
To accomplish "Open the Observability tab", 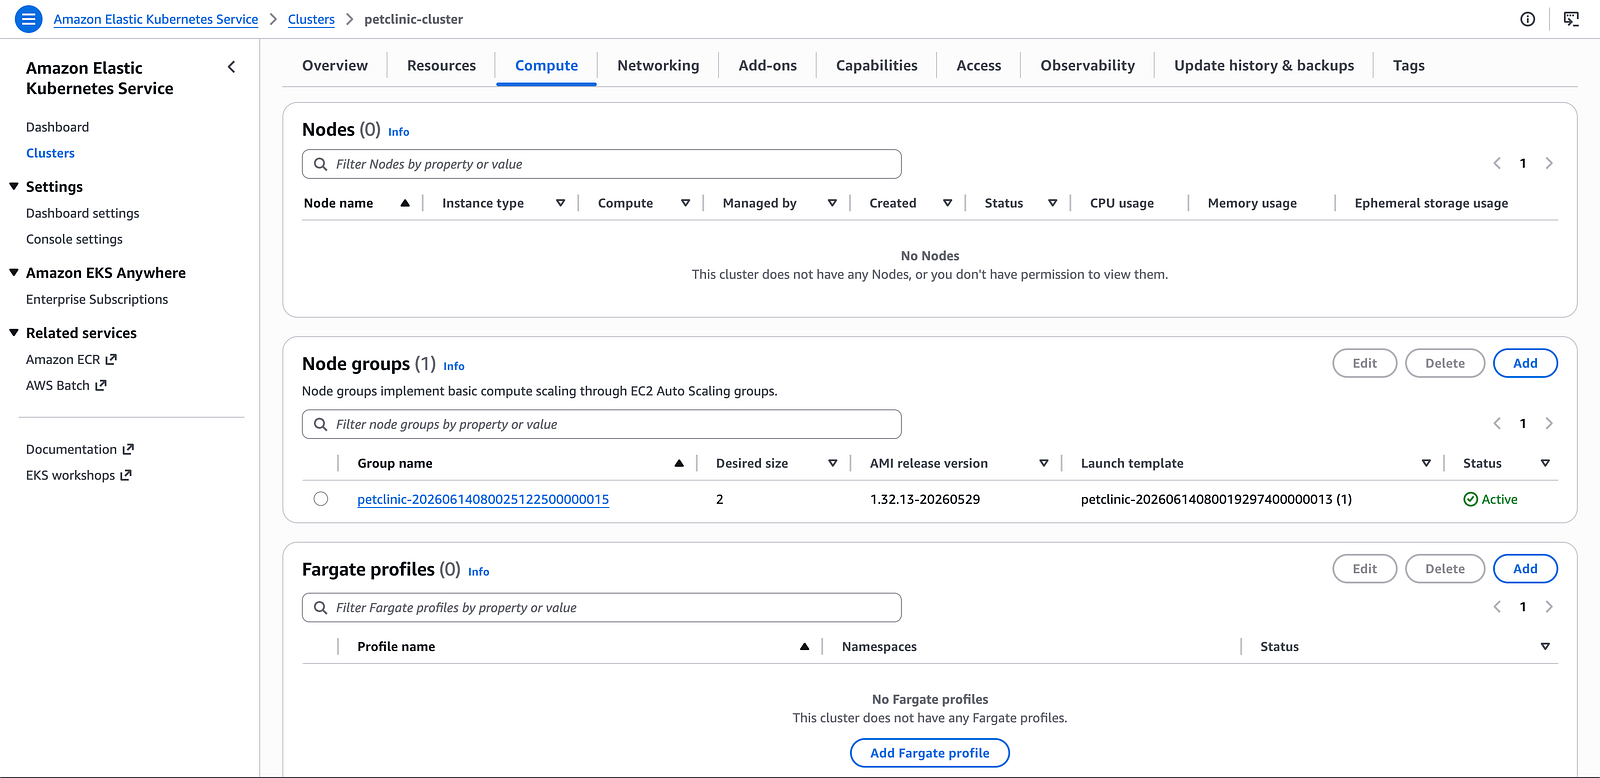I will (1088, 65).
